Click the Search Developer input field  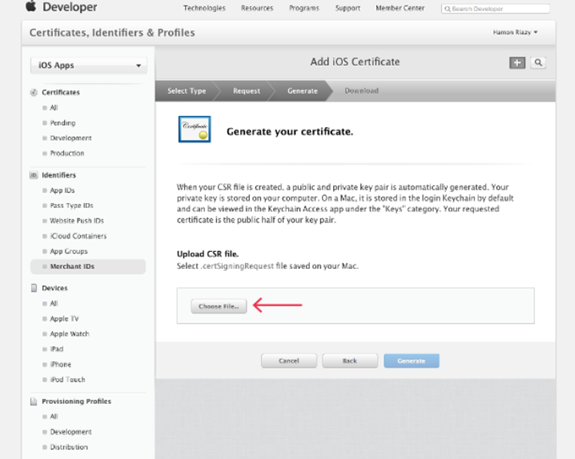pos(495,8)
